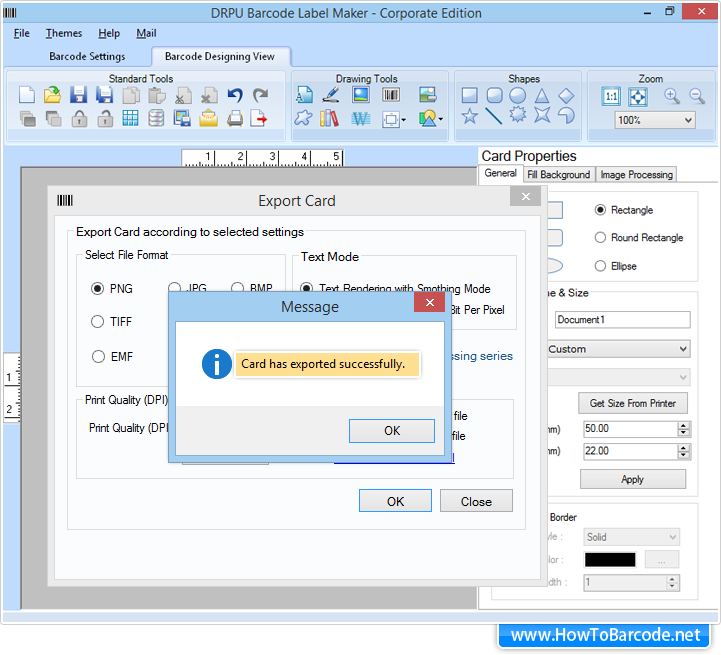
Task: Expand the clipart shapes tool dropdown arrow
Action: tap(441, 120)
